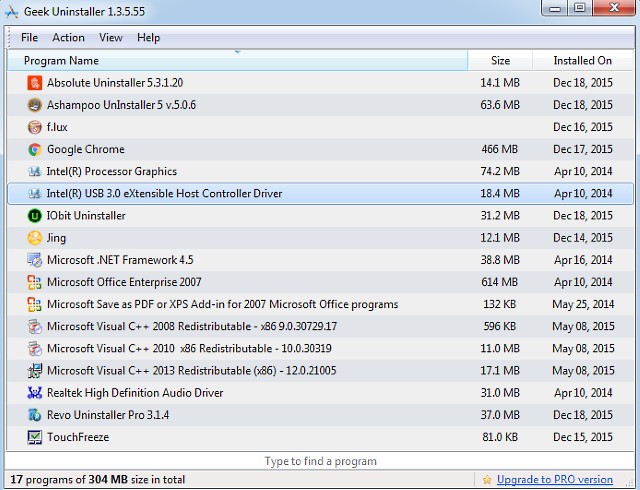Screen dimensions: 640x490
Task: Click the Realtek High Definition Audio icon
Action: pyautogui.click(x=35, y=393)
